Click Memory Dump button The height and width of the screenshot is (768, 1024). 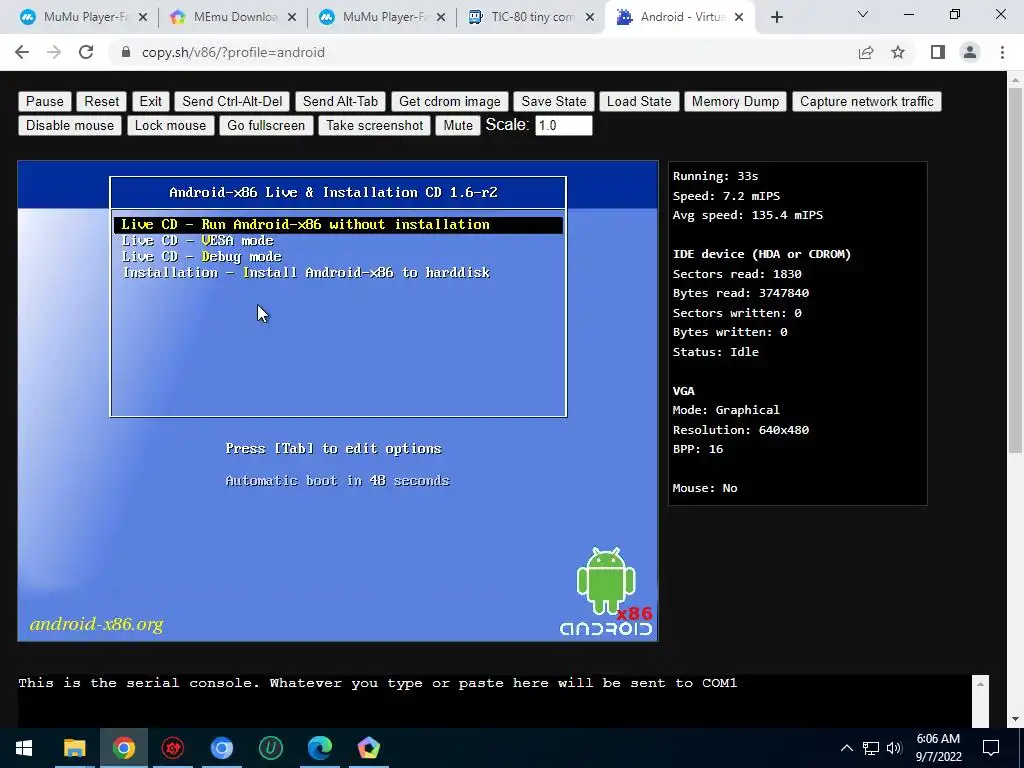click(x=735, y=101)
